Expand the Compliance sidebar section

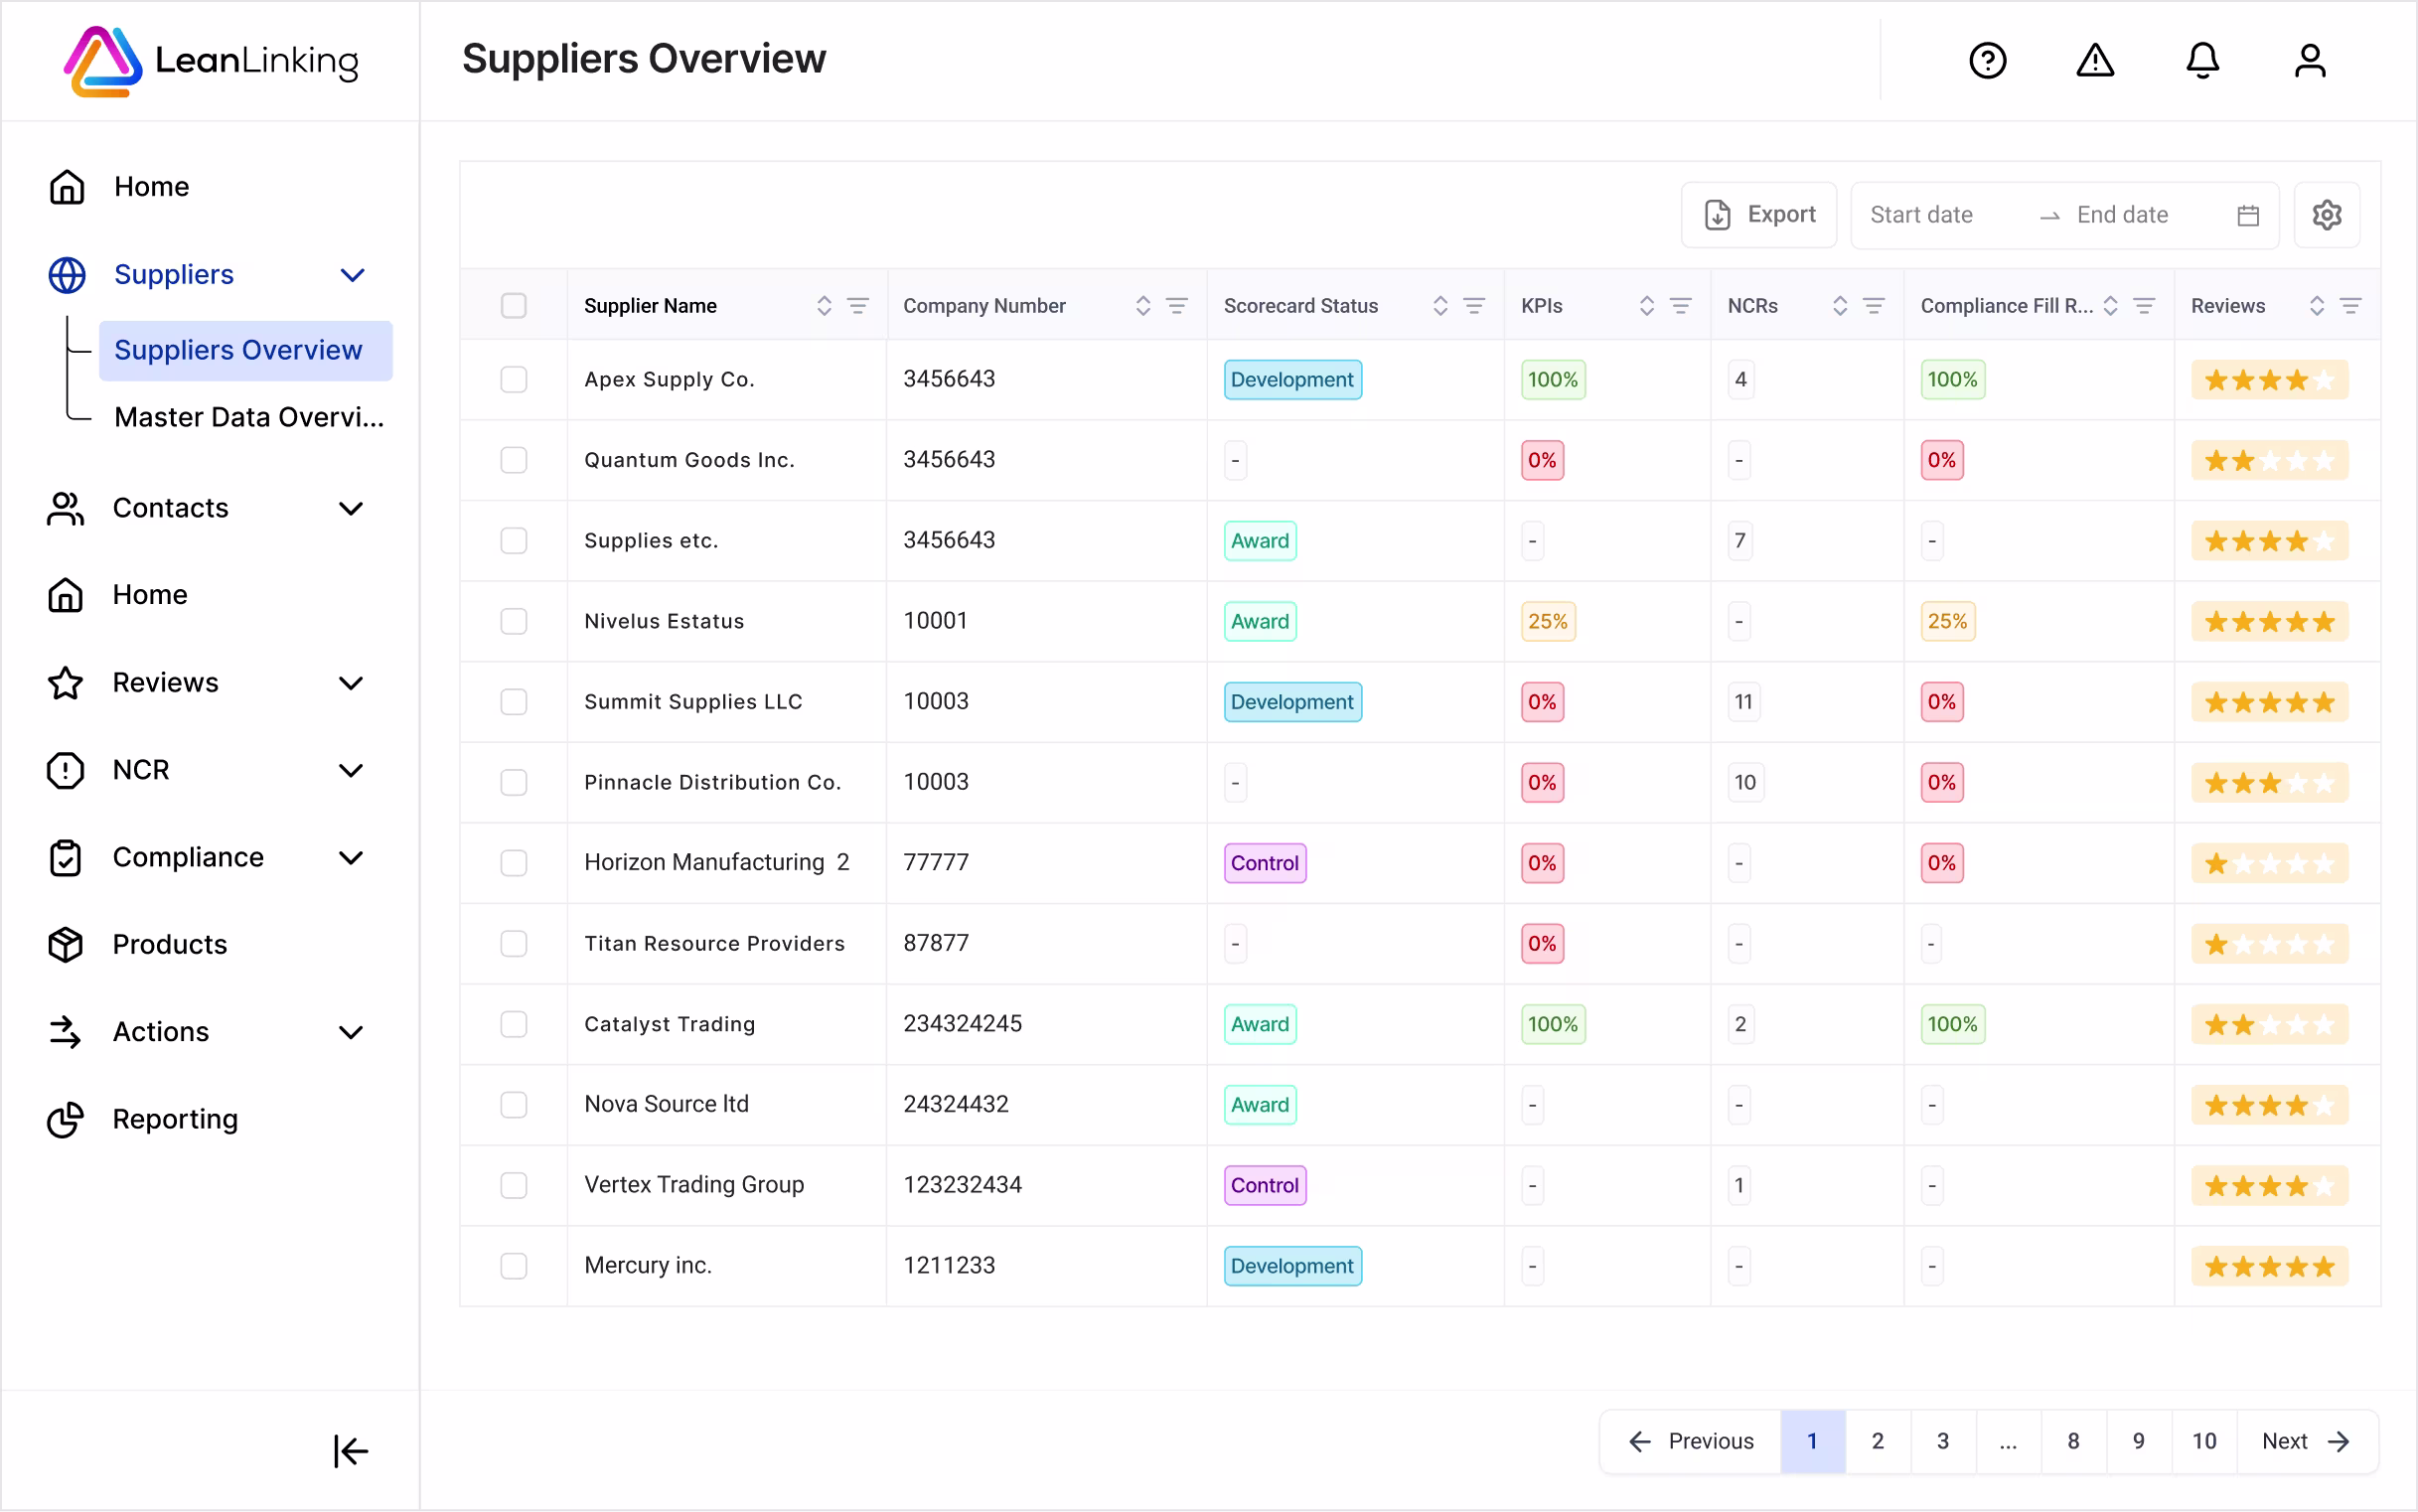(351, 857)
